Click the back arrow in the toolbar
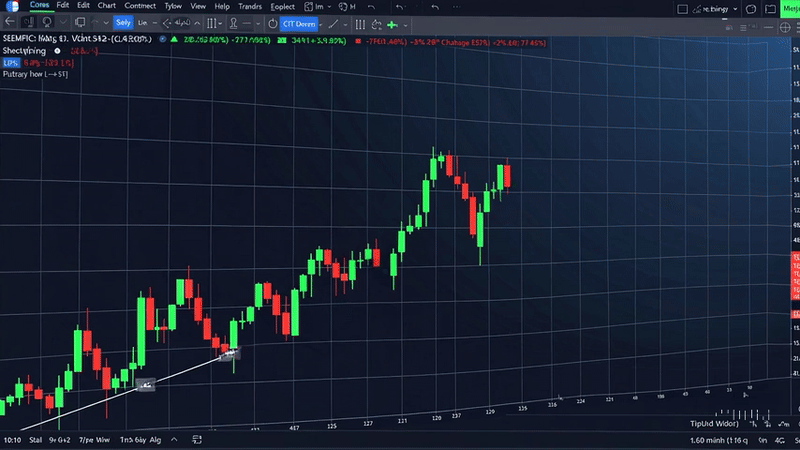Image resolution: width=800 pixels, height=450 pixels. [10, 22]
